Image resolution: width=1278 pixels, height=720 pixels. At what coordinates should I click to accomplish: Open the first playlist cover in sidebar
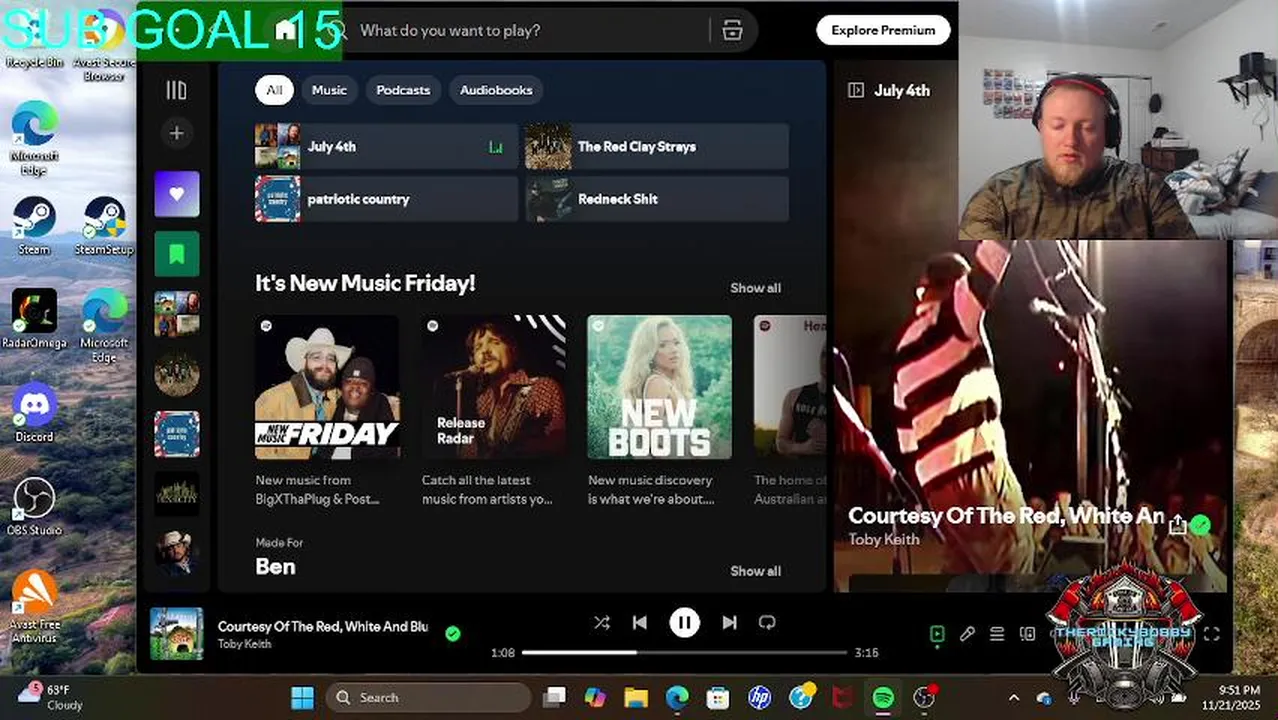pos(177,314)
